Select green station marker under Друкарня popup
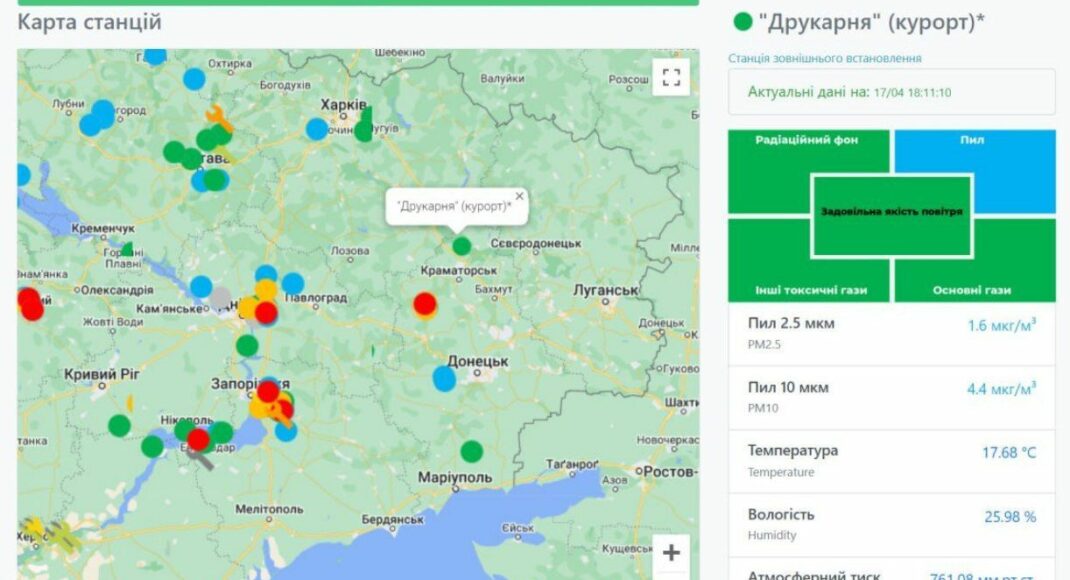The width and height of the screenshot is (1070, 580). (x=462, y=246)
